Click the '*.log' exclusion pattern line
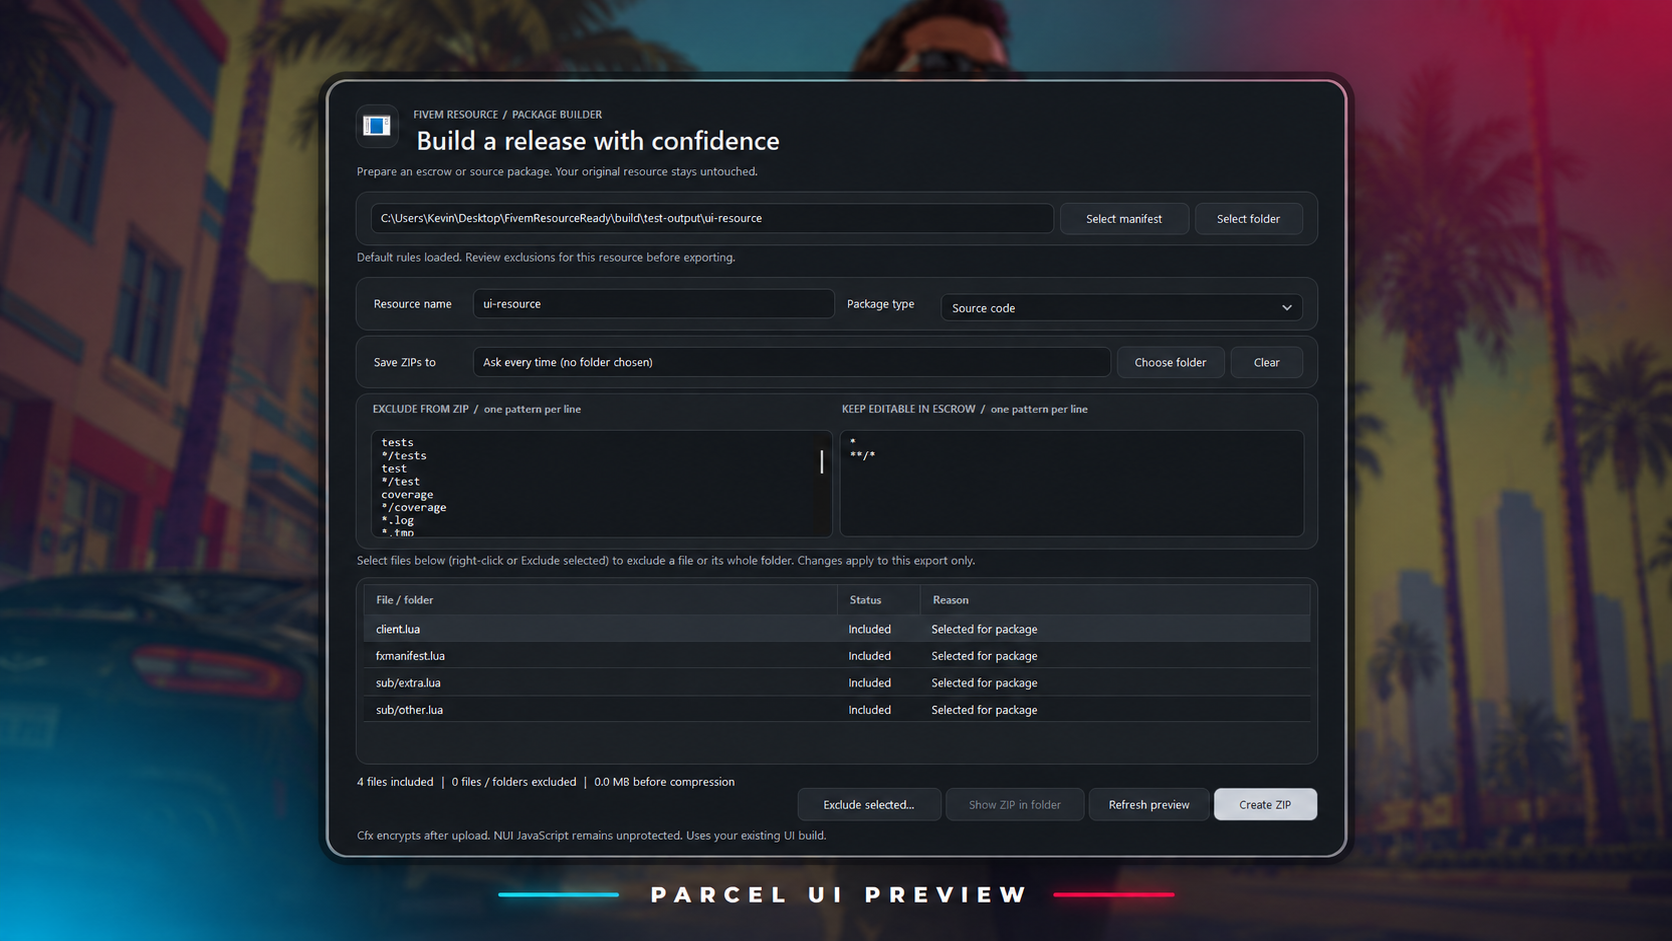This screenshot has width=1672, height=941. 397,520
